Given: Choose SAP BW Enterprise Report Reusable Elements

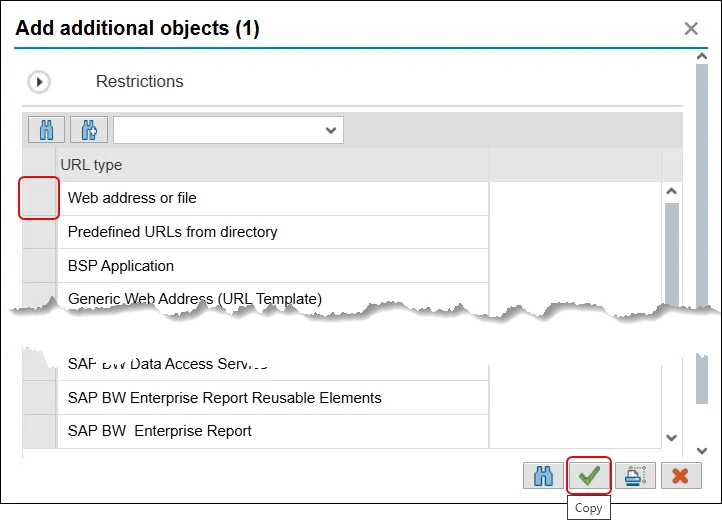Looking at the screenshot, I should (x=225, y=397).
